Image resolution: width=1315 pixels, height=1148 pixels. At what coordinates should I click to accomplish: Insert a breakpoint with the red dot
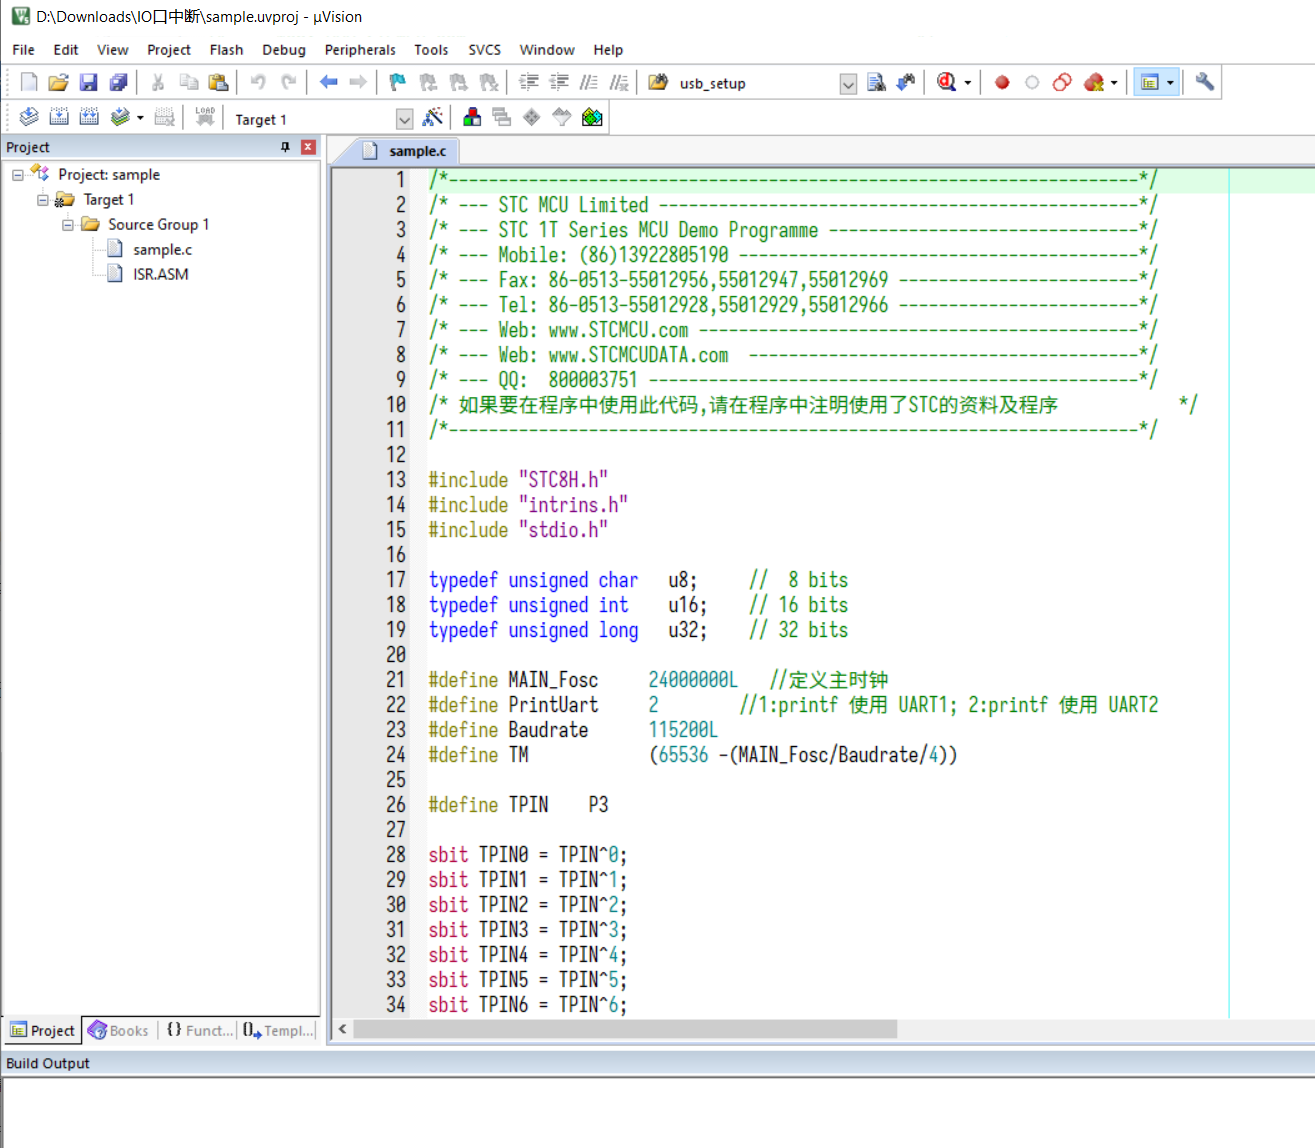click(x=1002, y=83)
